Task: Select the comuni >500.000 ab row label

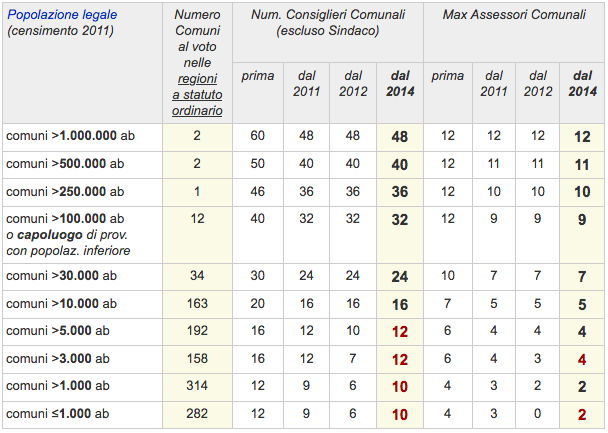Action: click(65, 164)
